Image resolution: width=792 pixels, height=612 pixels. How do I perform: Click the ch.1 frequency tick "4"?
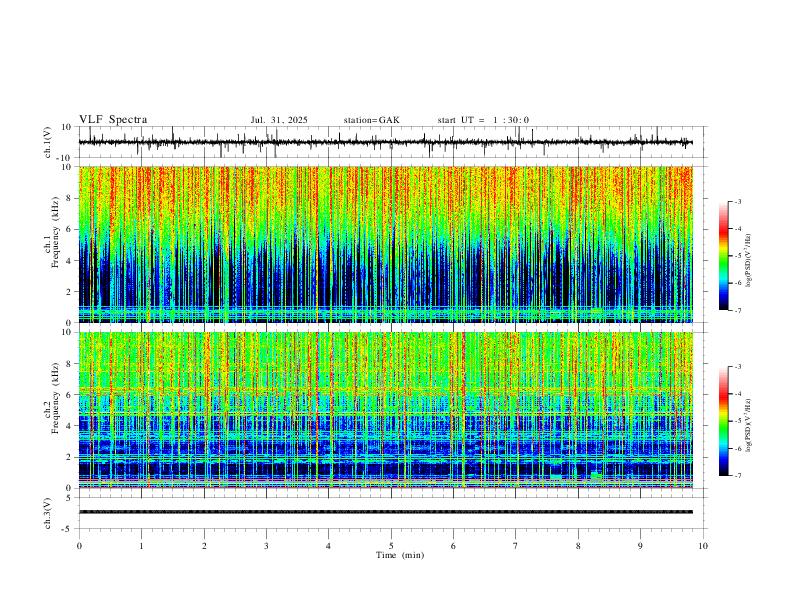tap(69, 261)
